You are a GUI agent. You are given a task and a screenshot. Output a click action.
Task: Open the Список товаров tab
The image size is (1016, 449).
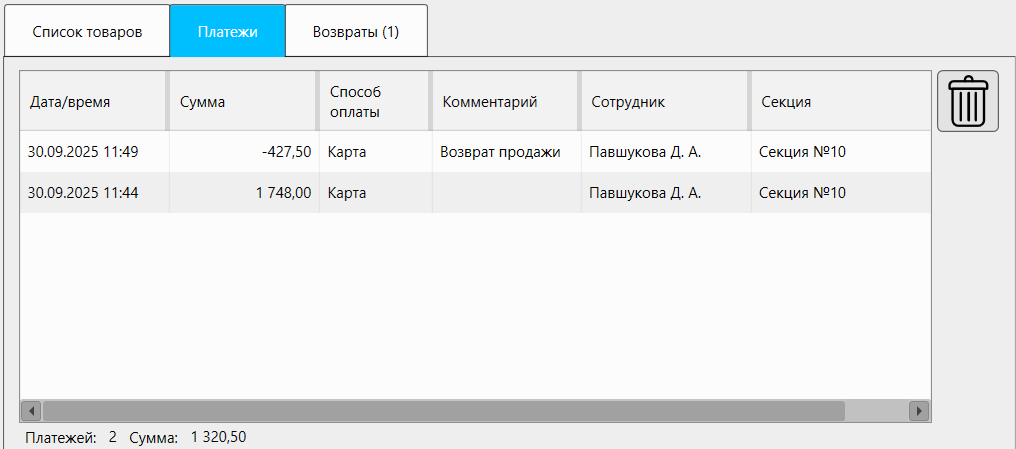click(87, 31)
